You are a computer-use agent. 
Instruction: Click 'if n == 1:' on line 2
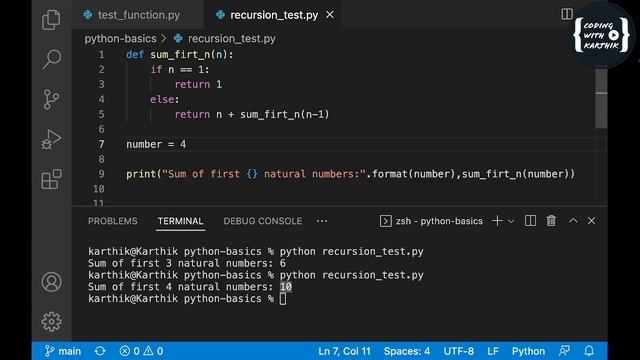[180, 69]
